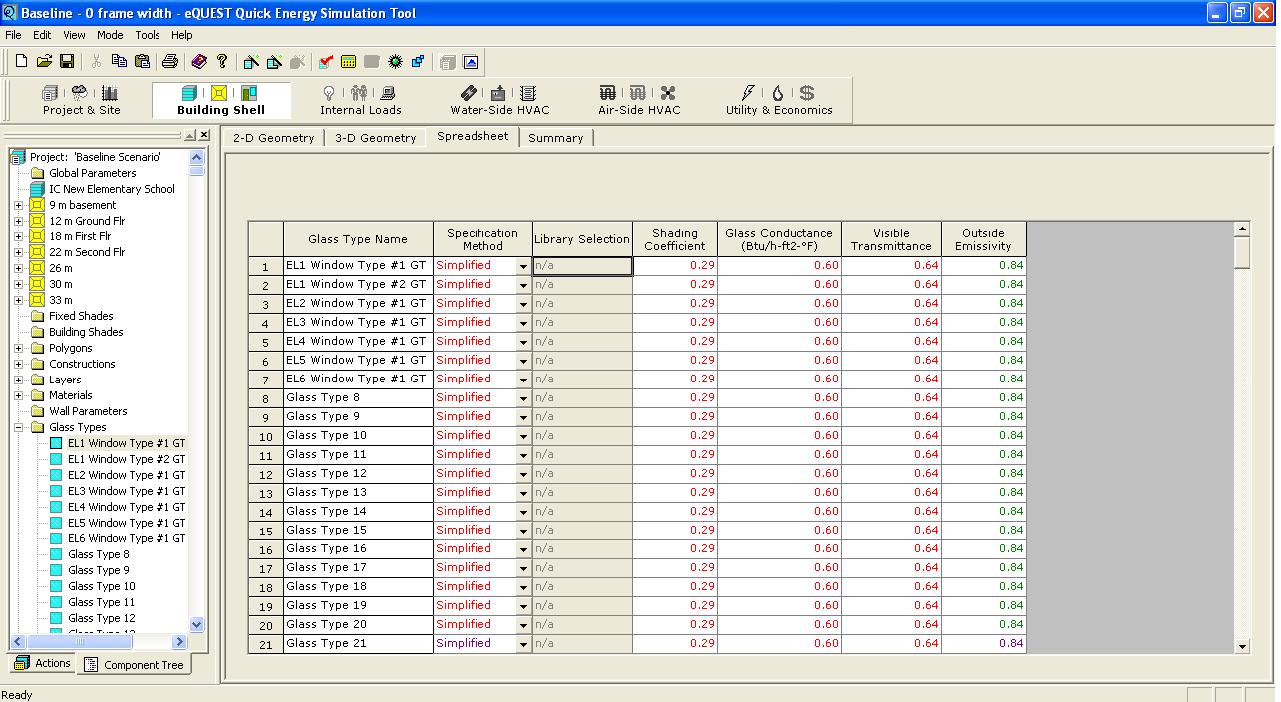Open the Mode menu
Image resolution: width=1281 pixels, height=702 pixels.
(x=110, y=35)
